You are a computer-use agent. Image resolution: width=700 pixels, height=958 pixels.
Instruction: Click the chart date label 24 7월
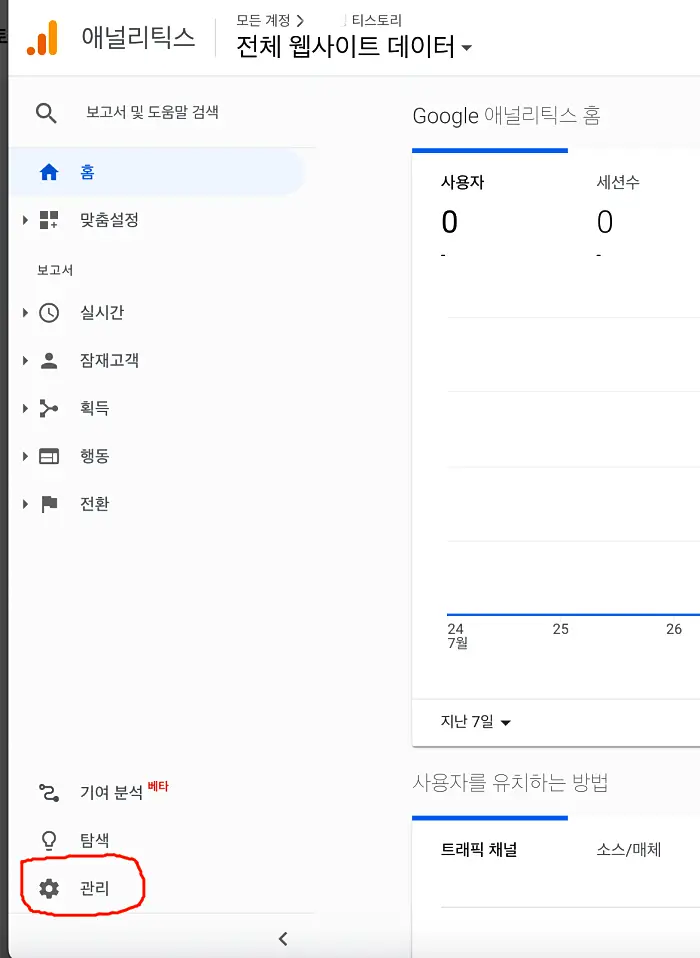[x=458, y=635]
